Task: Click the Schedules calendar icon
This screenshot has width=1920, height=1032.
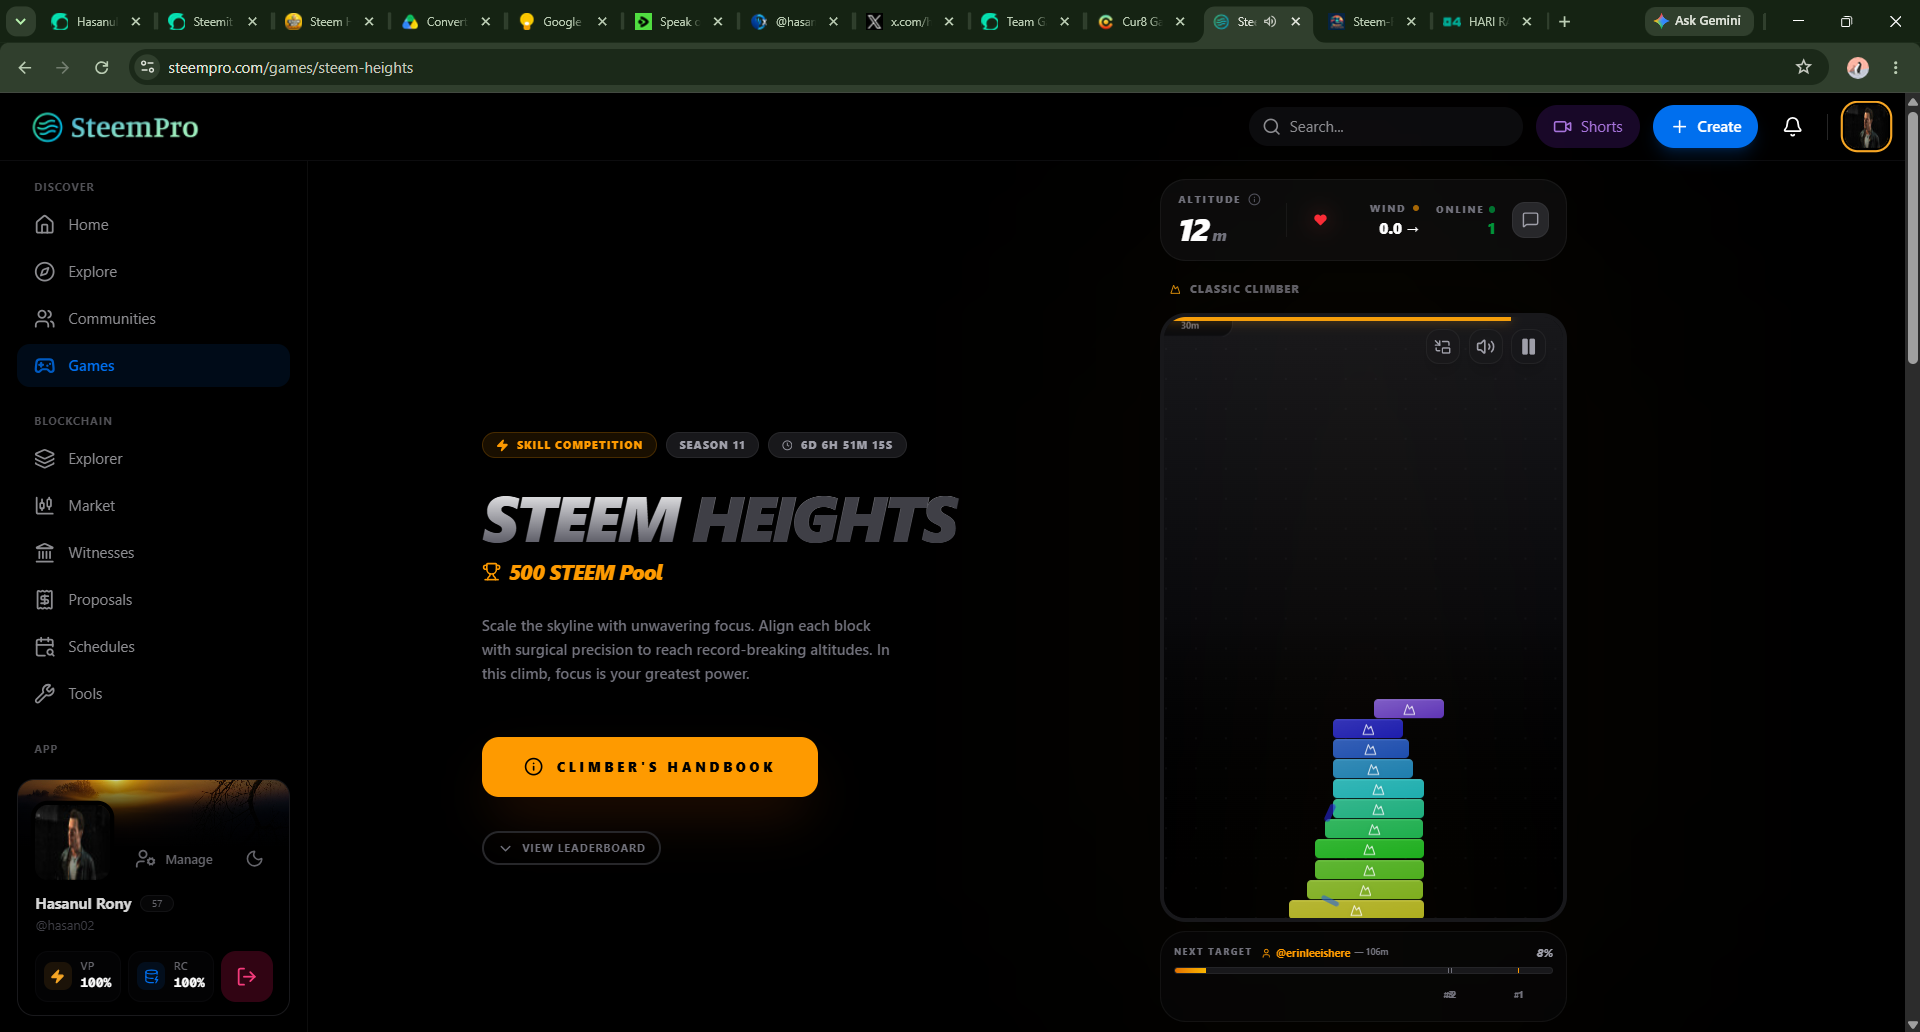Action: (45, 647)
